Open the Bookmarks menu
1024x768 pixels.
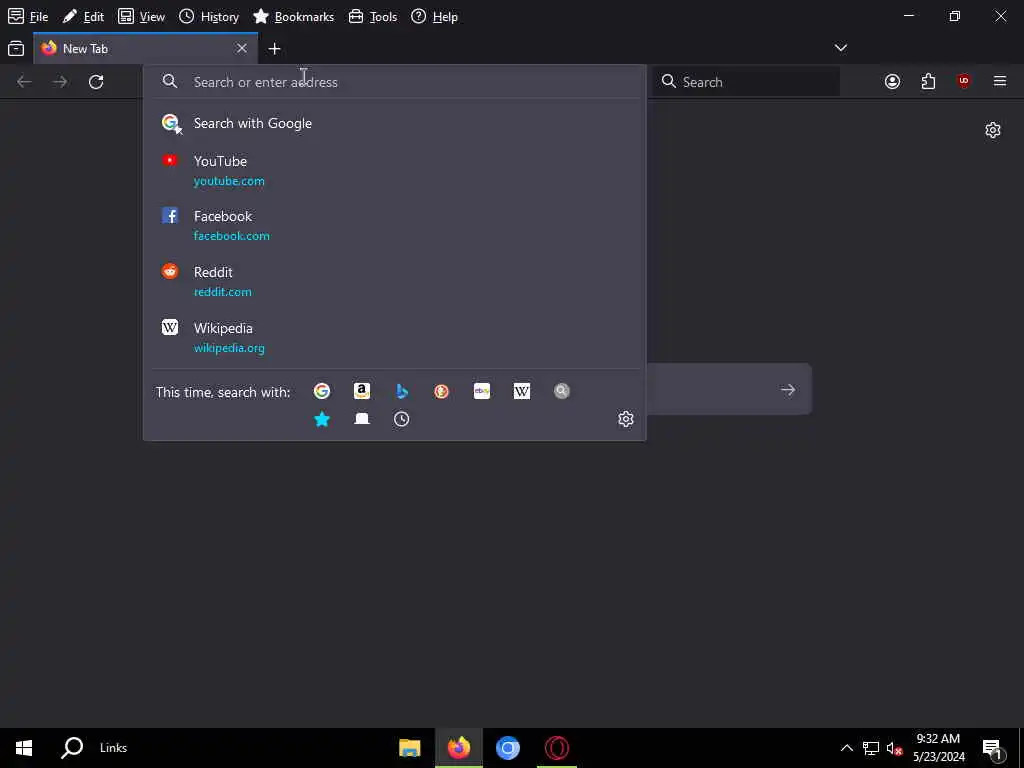(293, 16)
